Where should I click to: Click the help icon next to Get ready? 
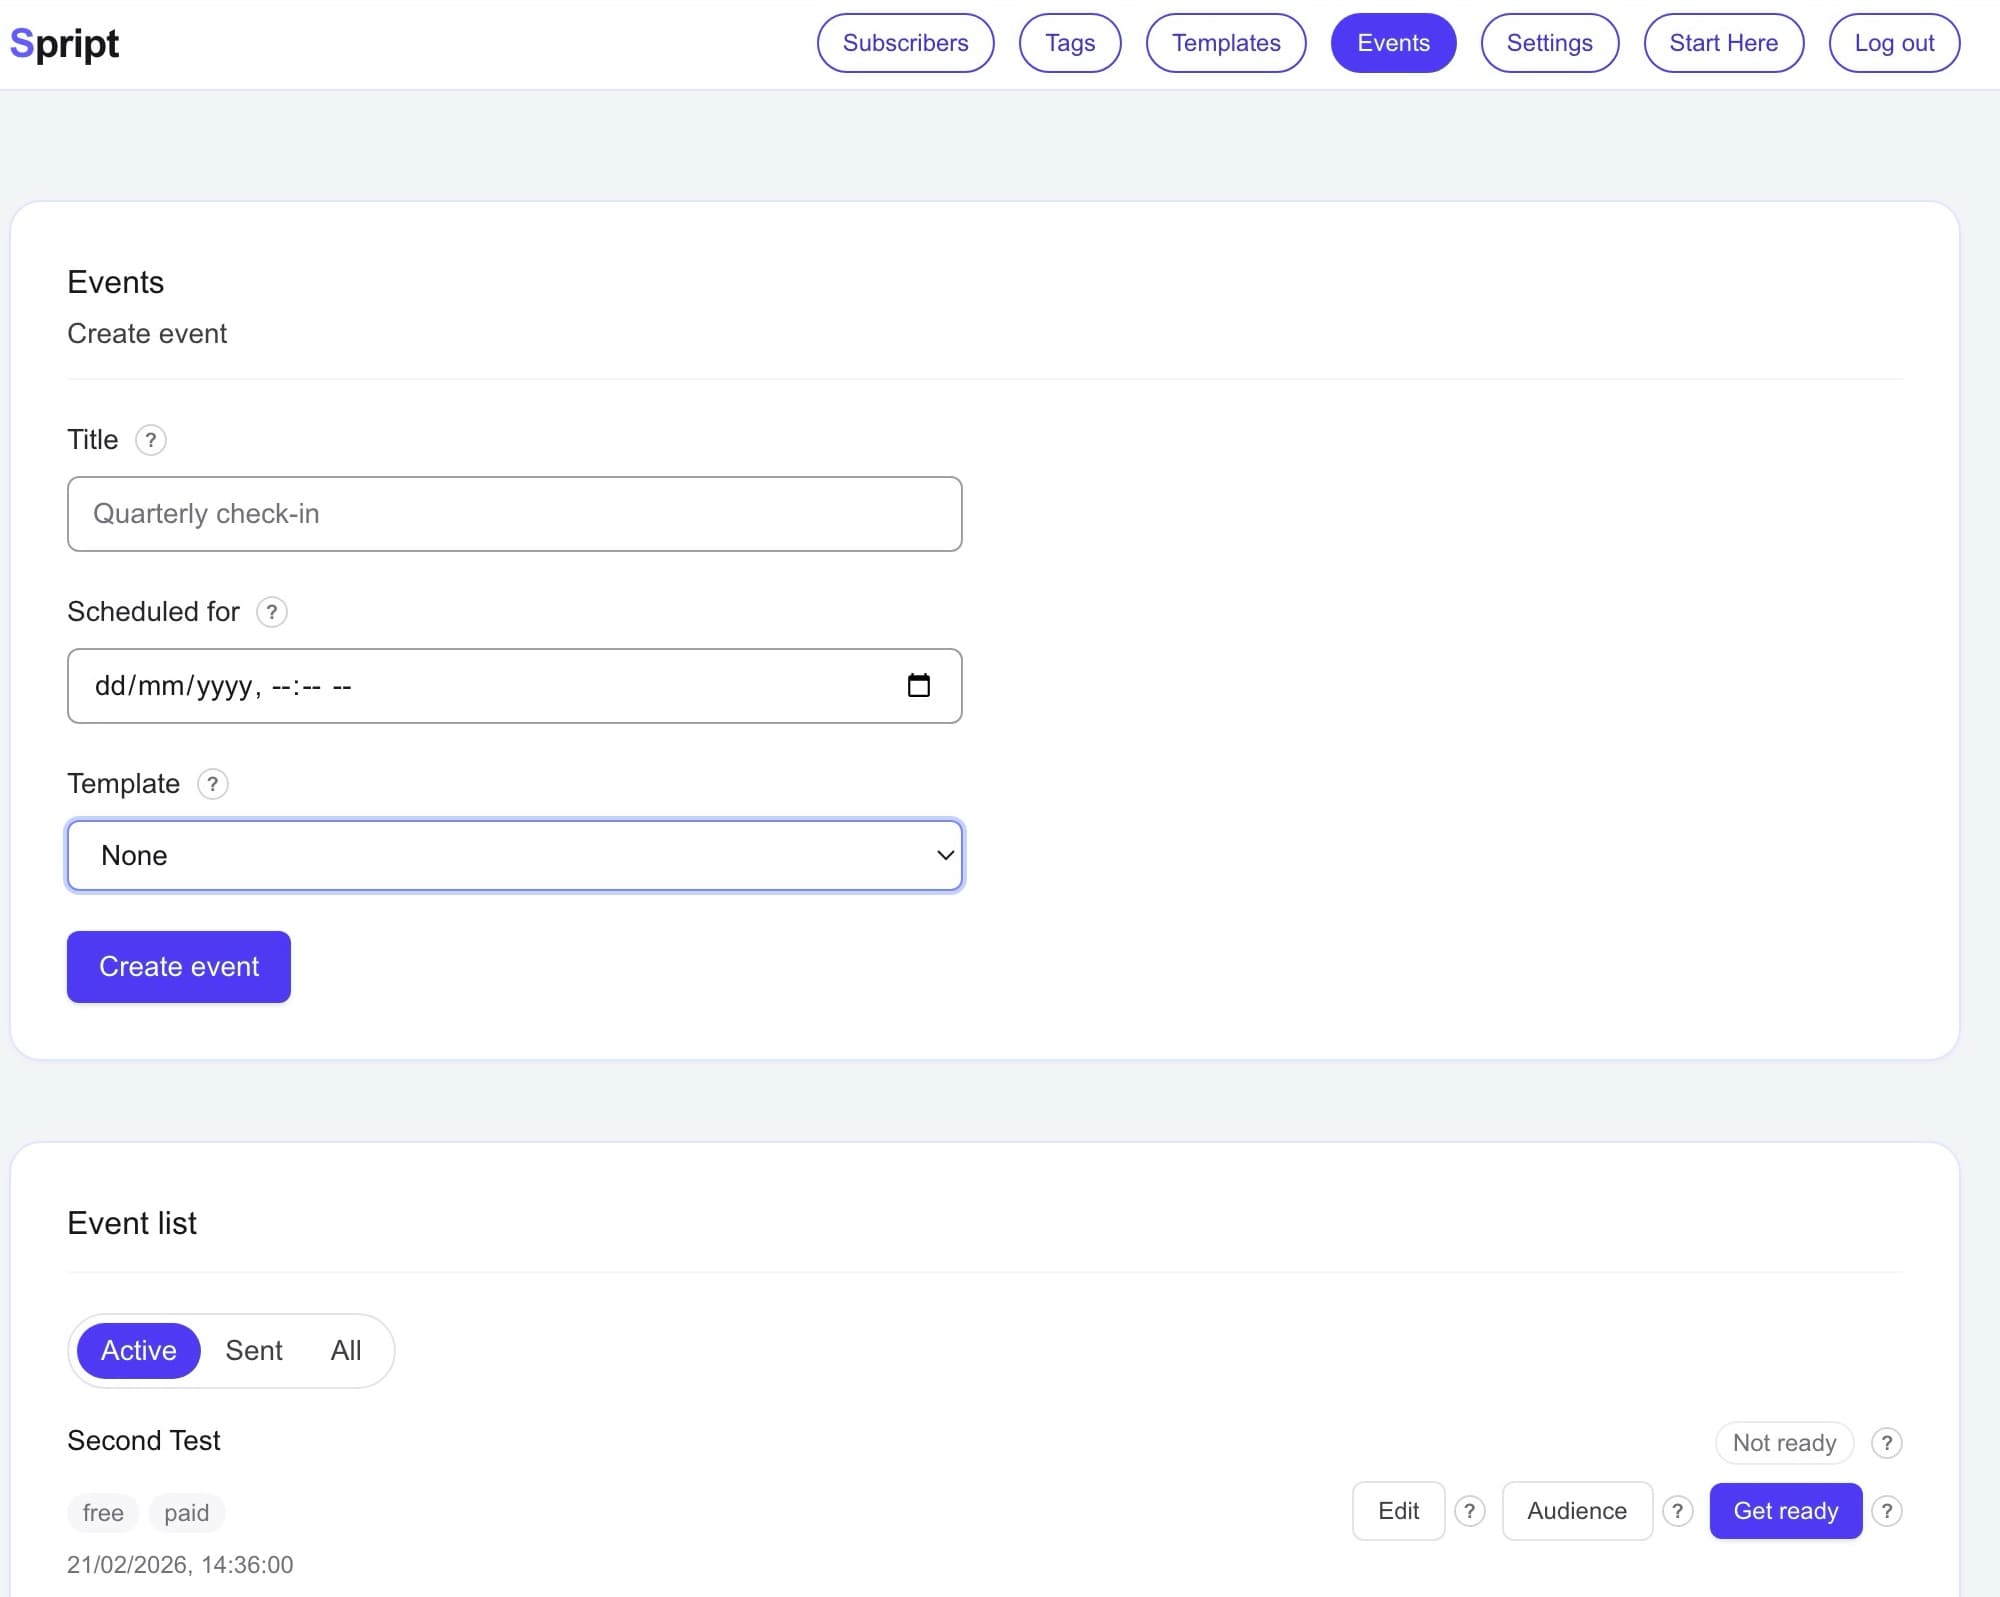[x=1887, y=1511]
